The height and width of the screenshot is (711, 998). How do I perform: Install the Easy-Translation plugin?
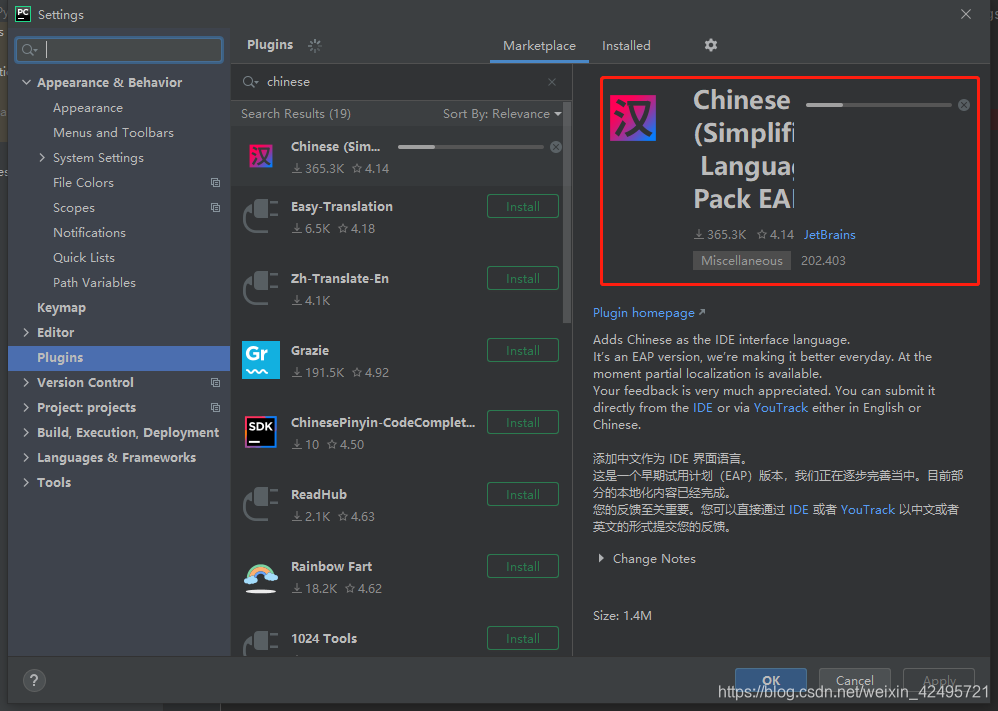(523, 206)
